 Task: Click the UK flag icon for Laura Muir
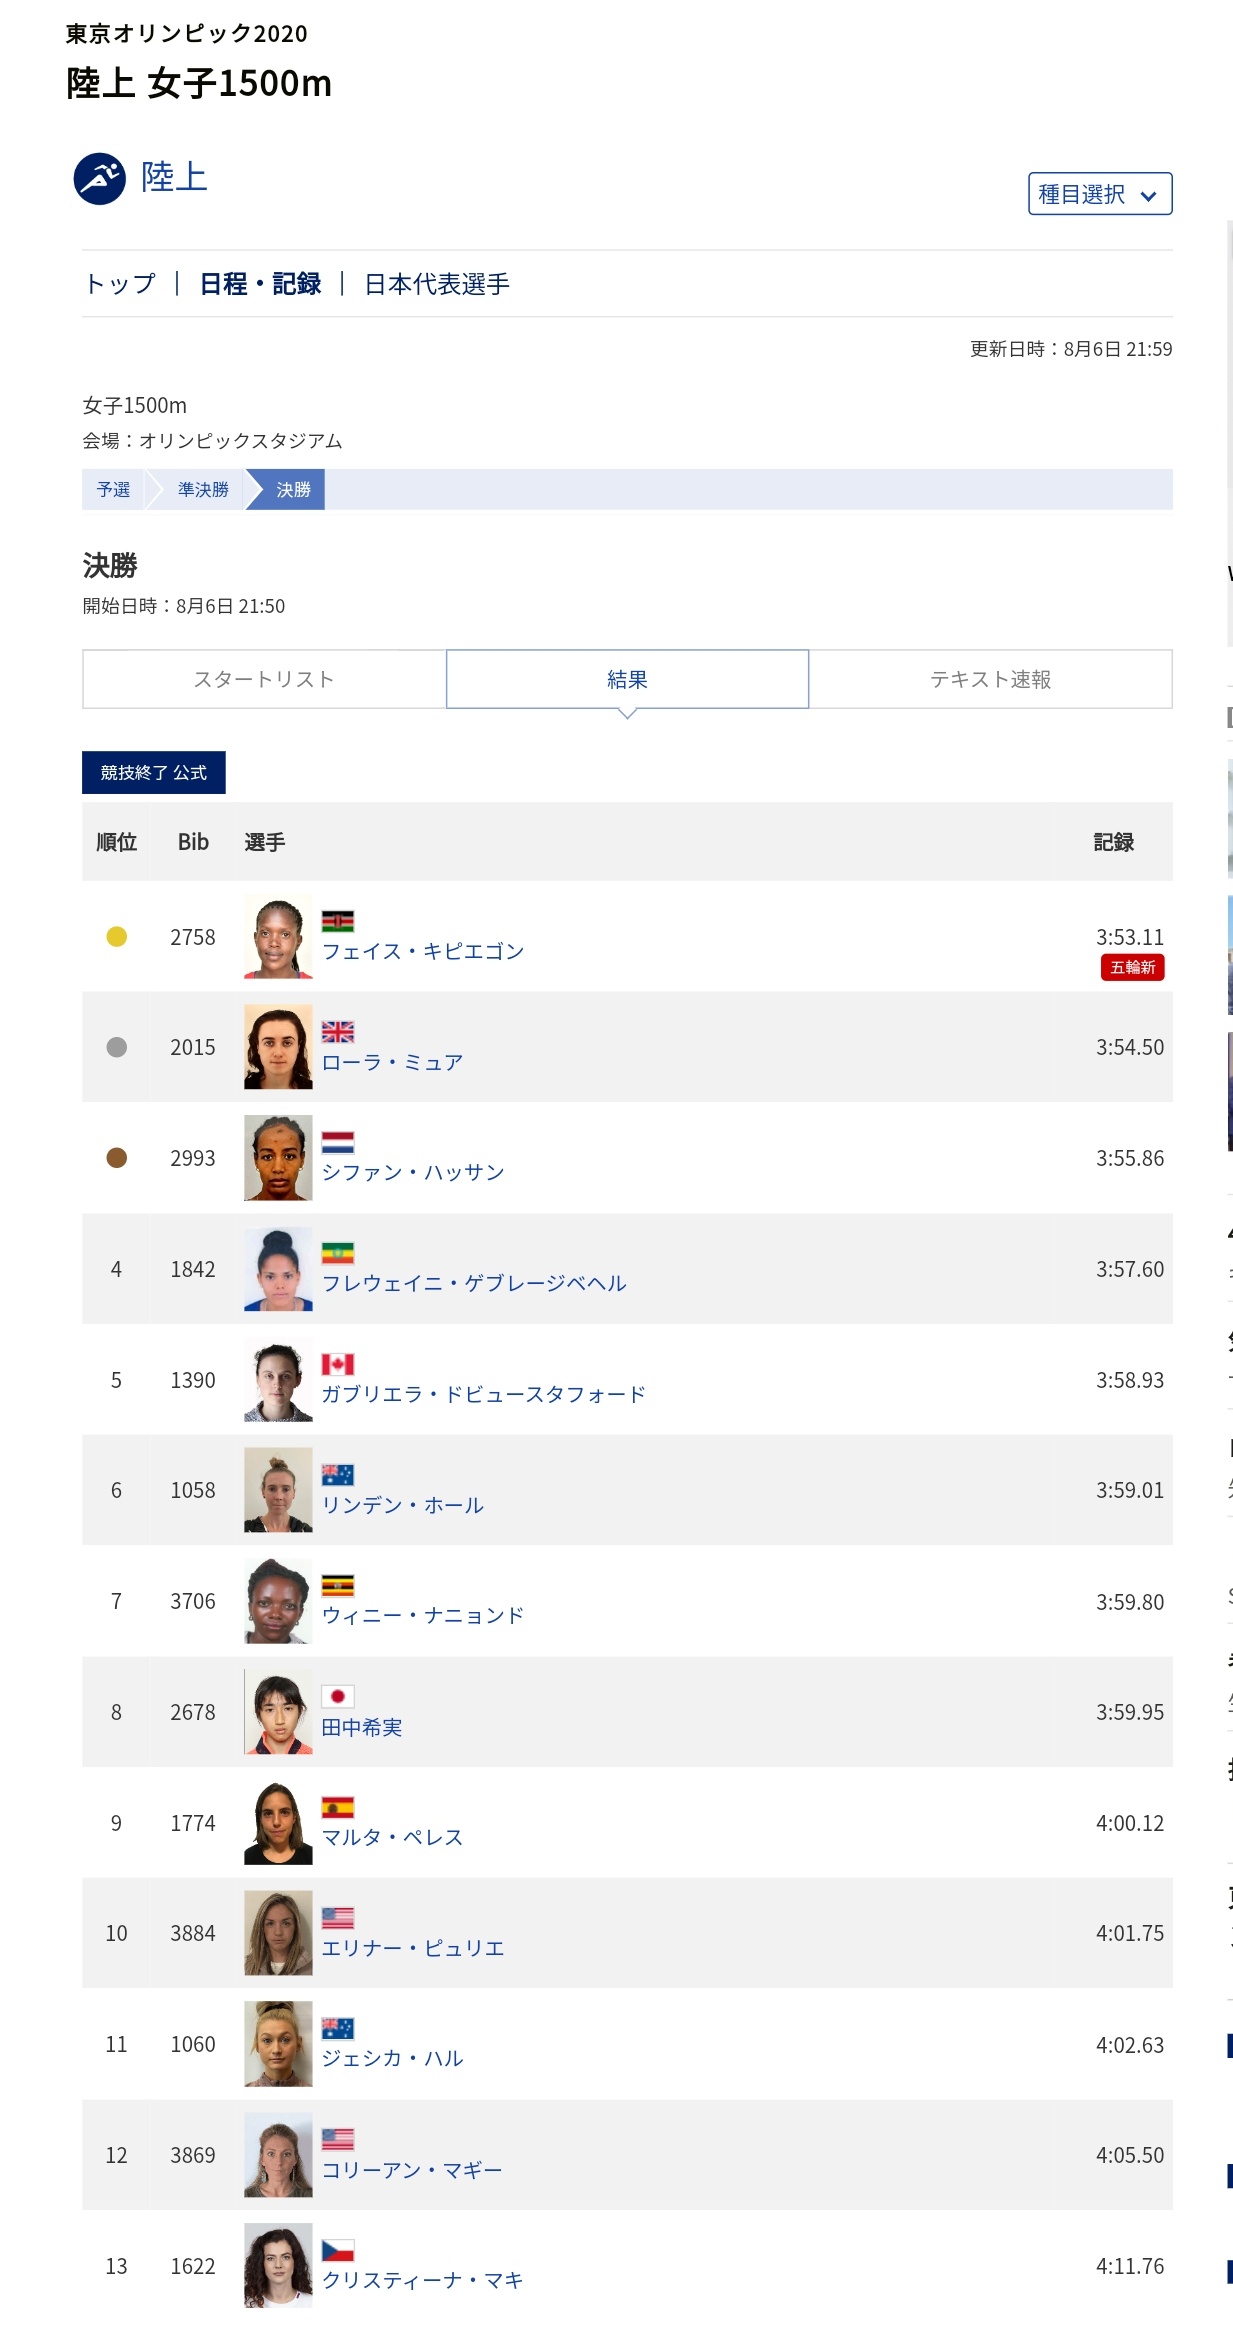[338, 1031]
